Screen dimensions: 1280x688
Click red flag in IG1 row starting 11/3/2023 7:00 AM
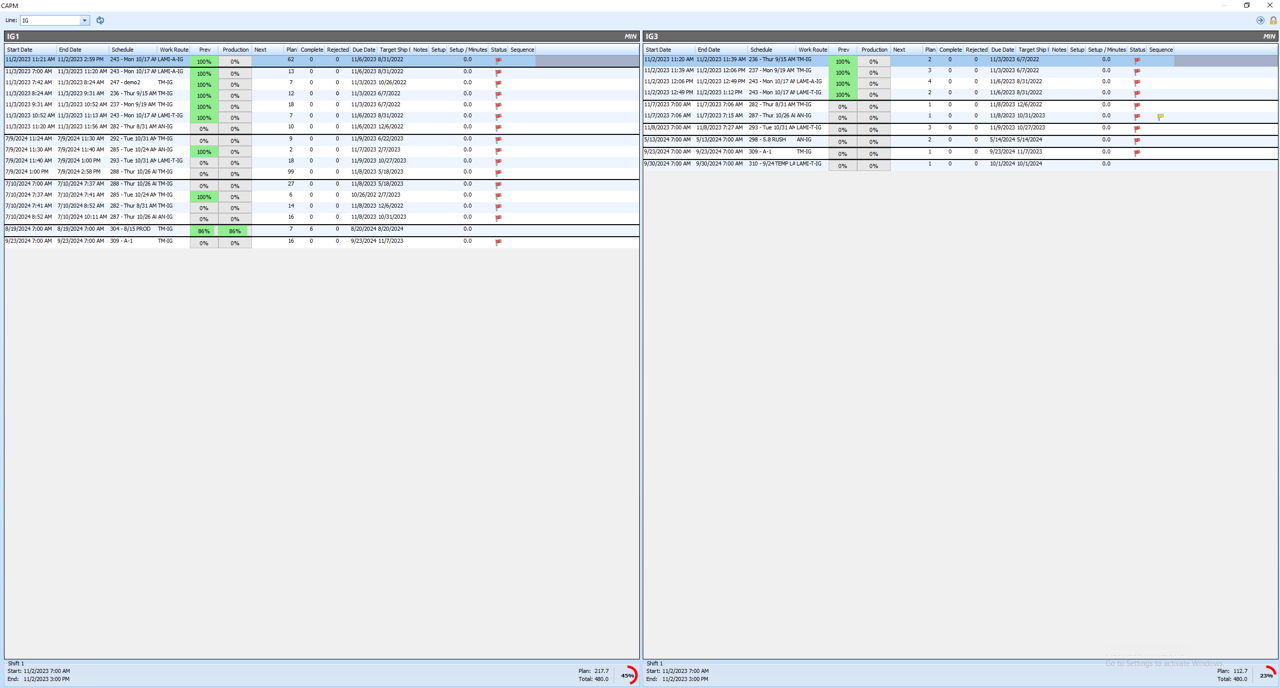498,72
